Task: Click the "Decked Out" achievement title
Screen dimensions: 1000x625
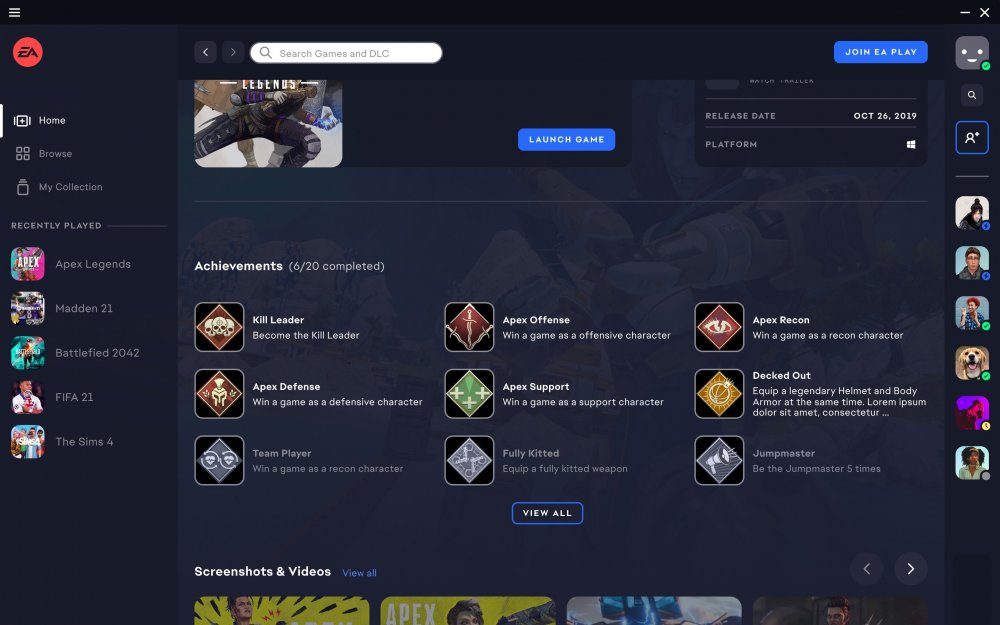Action: 781,376
